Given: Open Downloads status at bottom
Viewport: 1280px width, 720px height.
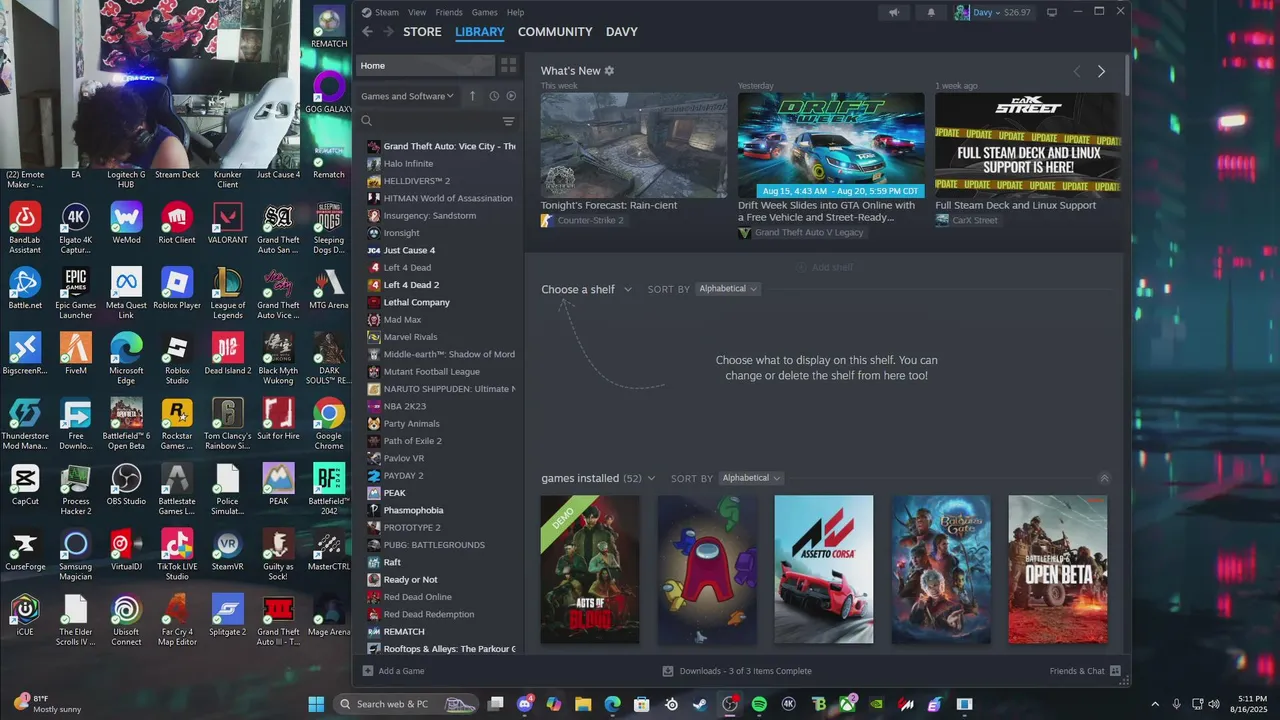Looking at the screenshot, I should (737, 671).
